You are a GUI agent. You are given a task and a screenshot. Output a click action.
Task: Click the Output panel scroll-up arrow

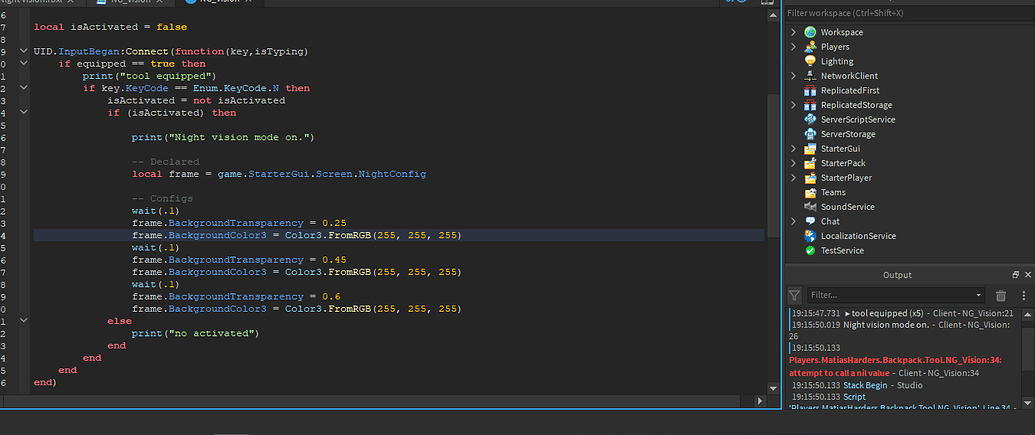[x=1028, y=314]
